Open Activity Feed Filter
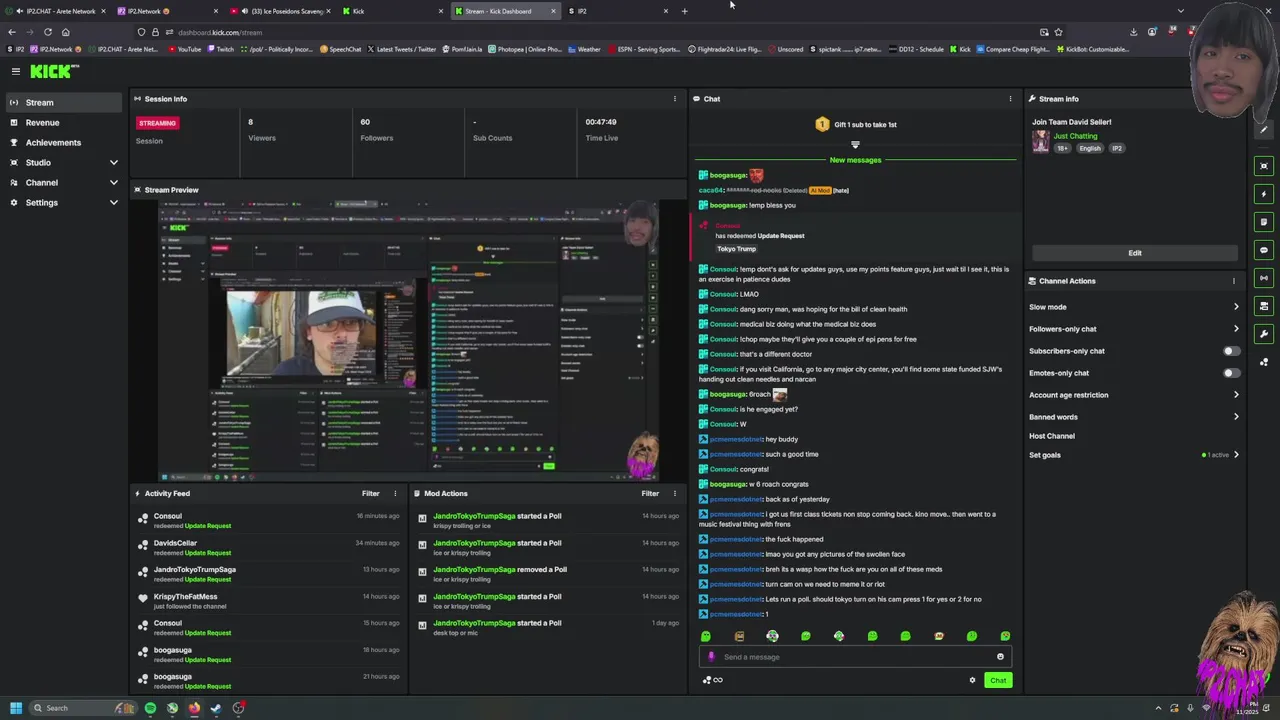 coord(371,493)
